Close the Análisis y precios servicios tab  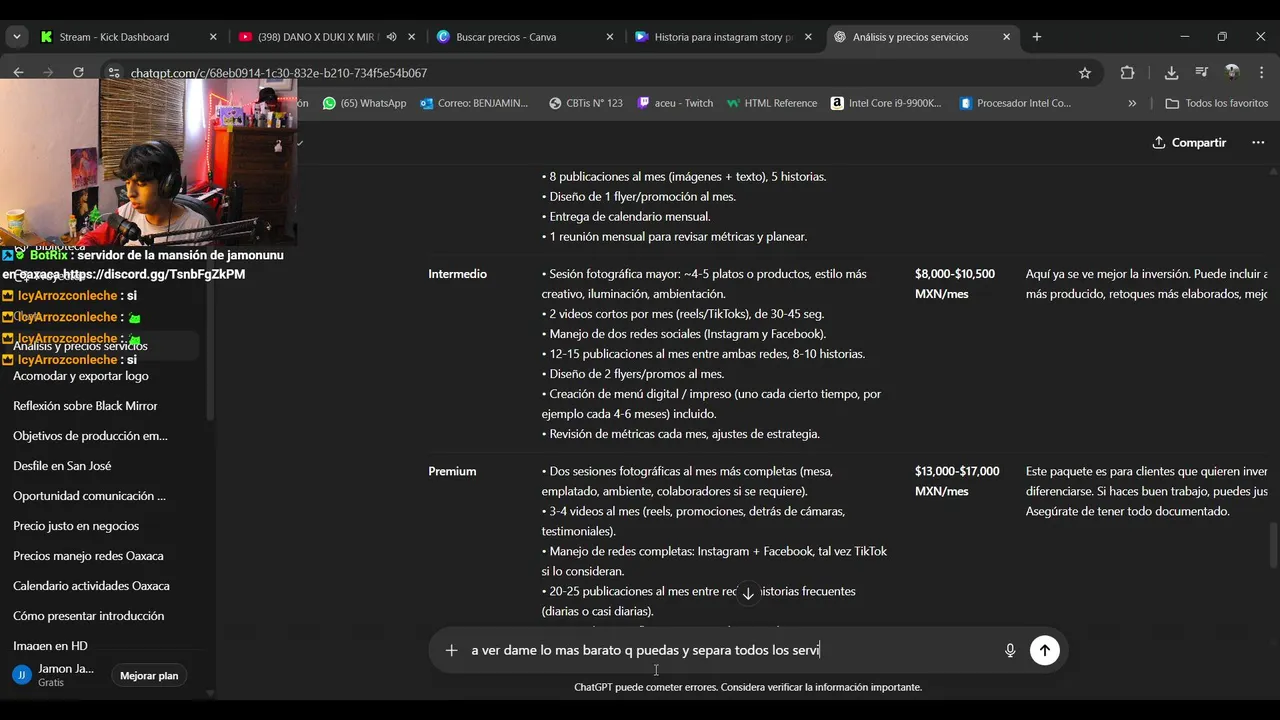pos(1007,37)
